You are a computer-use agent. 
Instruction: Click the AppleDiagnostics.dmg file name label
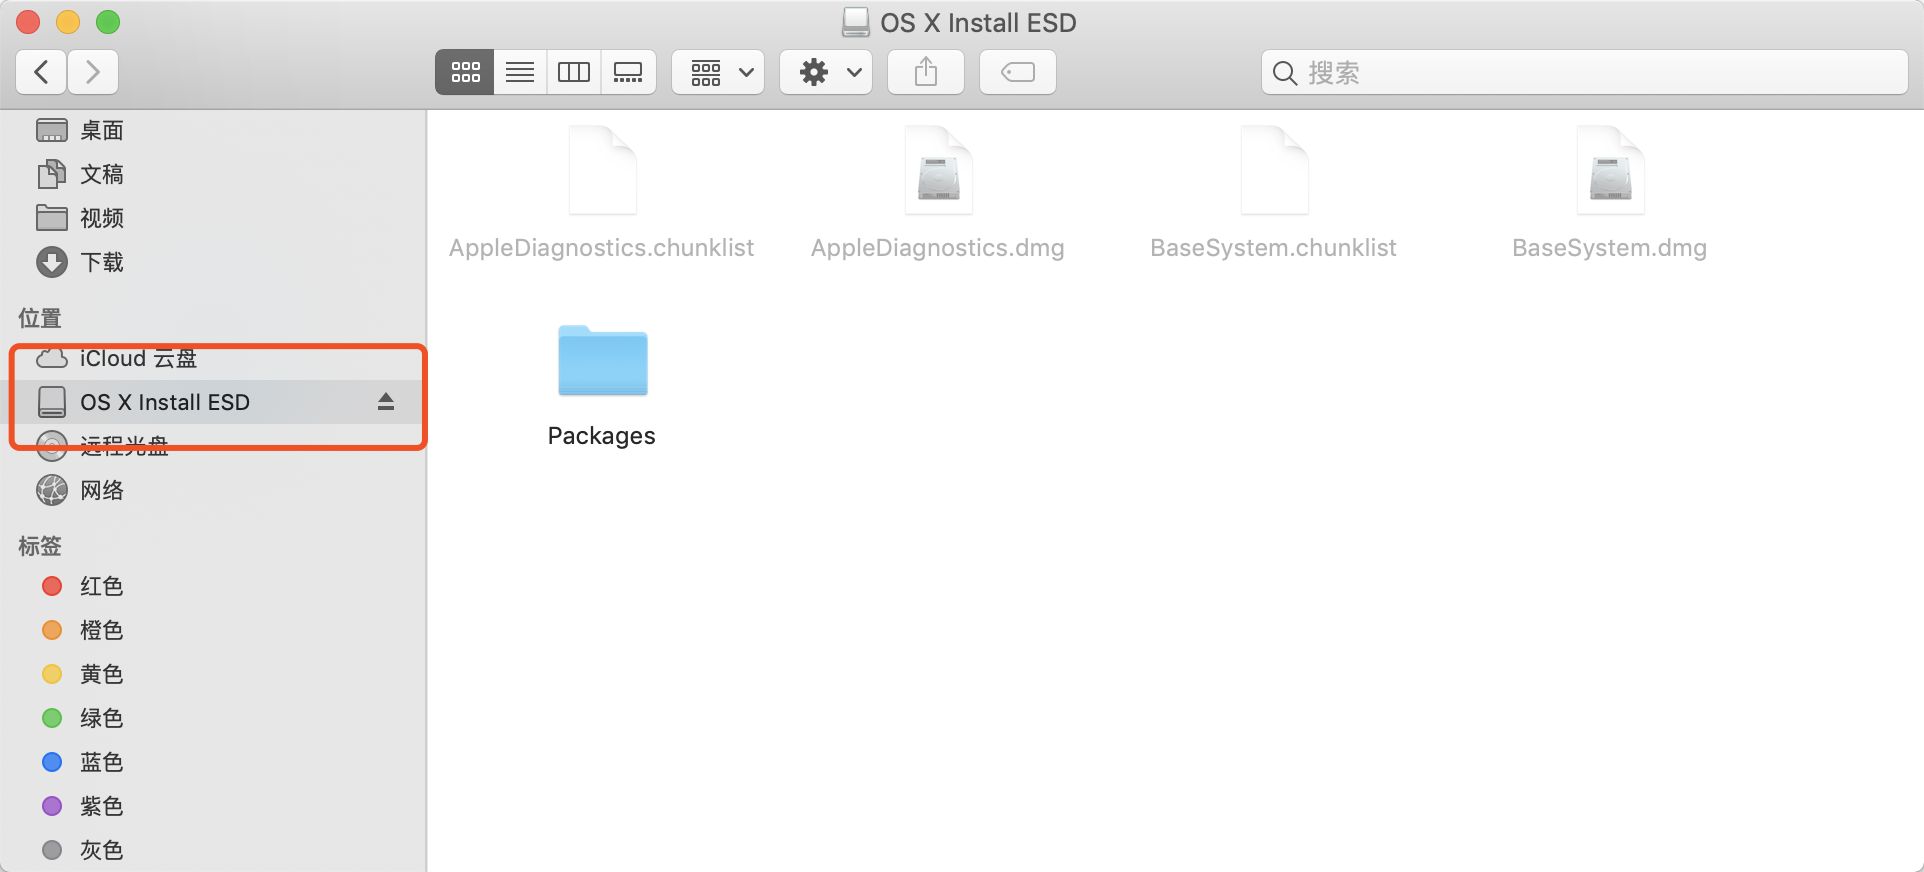pyautogui.click(x=938, y=248)
